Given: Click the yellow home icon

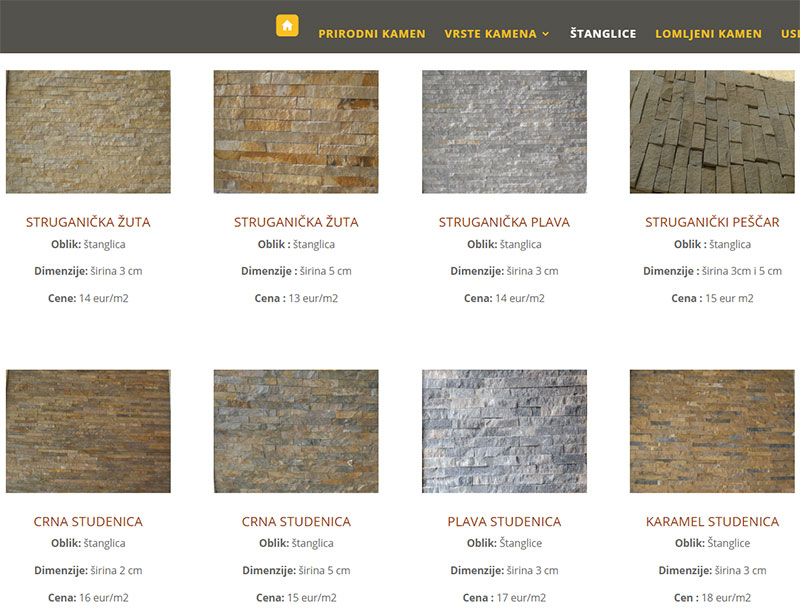Looking at the screenshot, I should [x=287, y=26].
